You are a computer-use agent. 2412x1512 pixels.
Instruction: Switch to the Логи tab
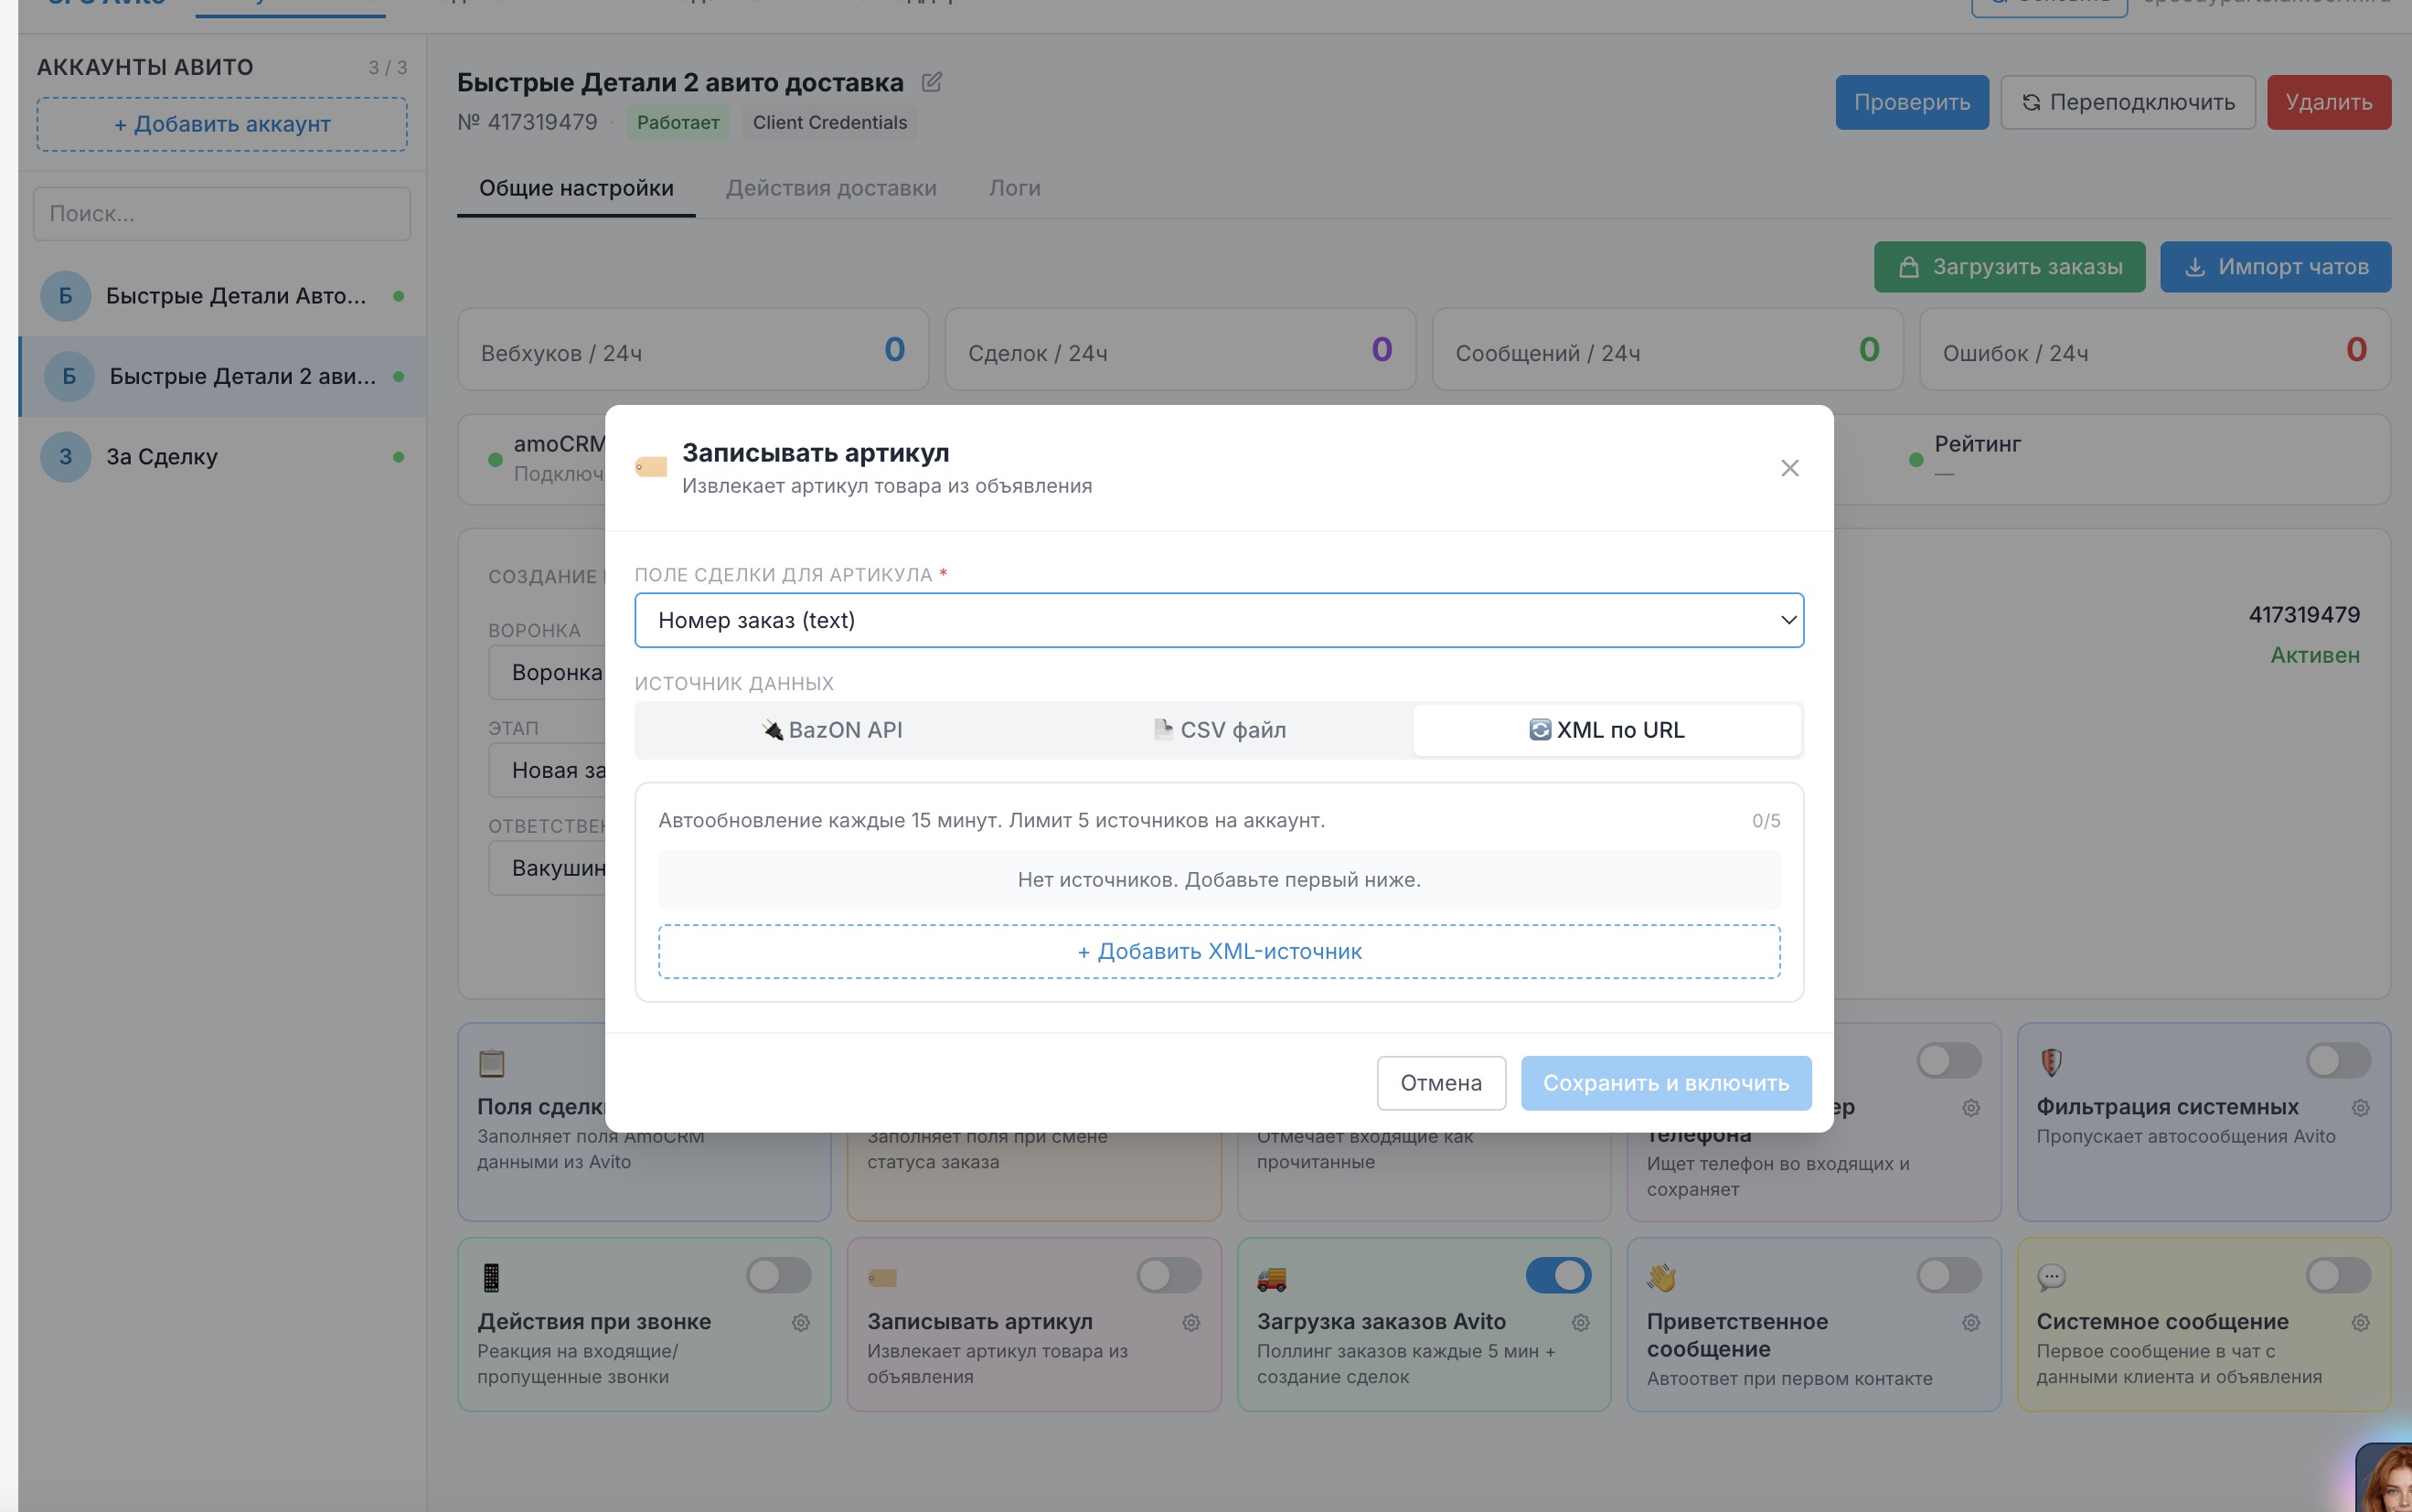coord(1014,188)
